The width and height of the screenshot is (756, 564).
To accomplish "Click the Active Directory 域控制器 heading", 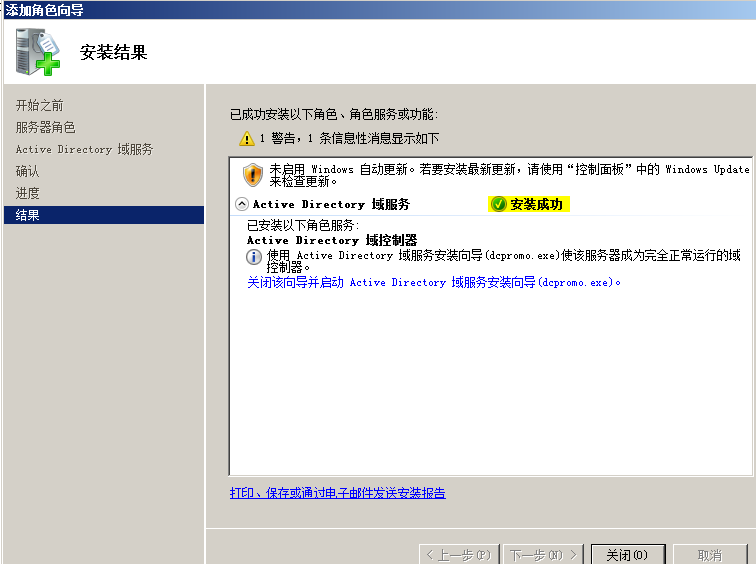I will point(332,240).
